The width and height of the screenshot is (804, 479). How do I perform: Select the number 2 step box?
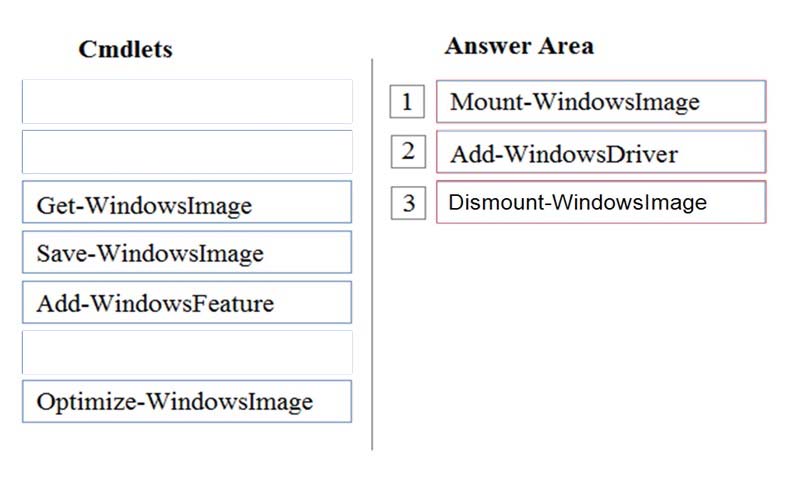tap(408, 151)
